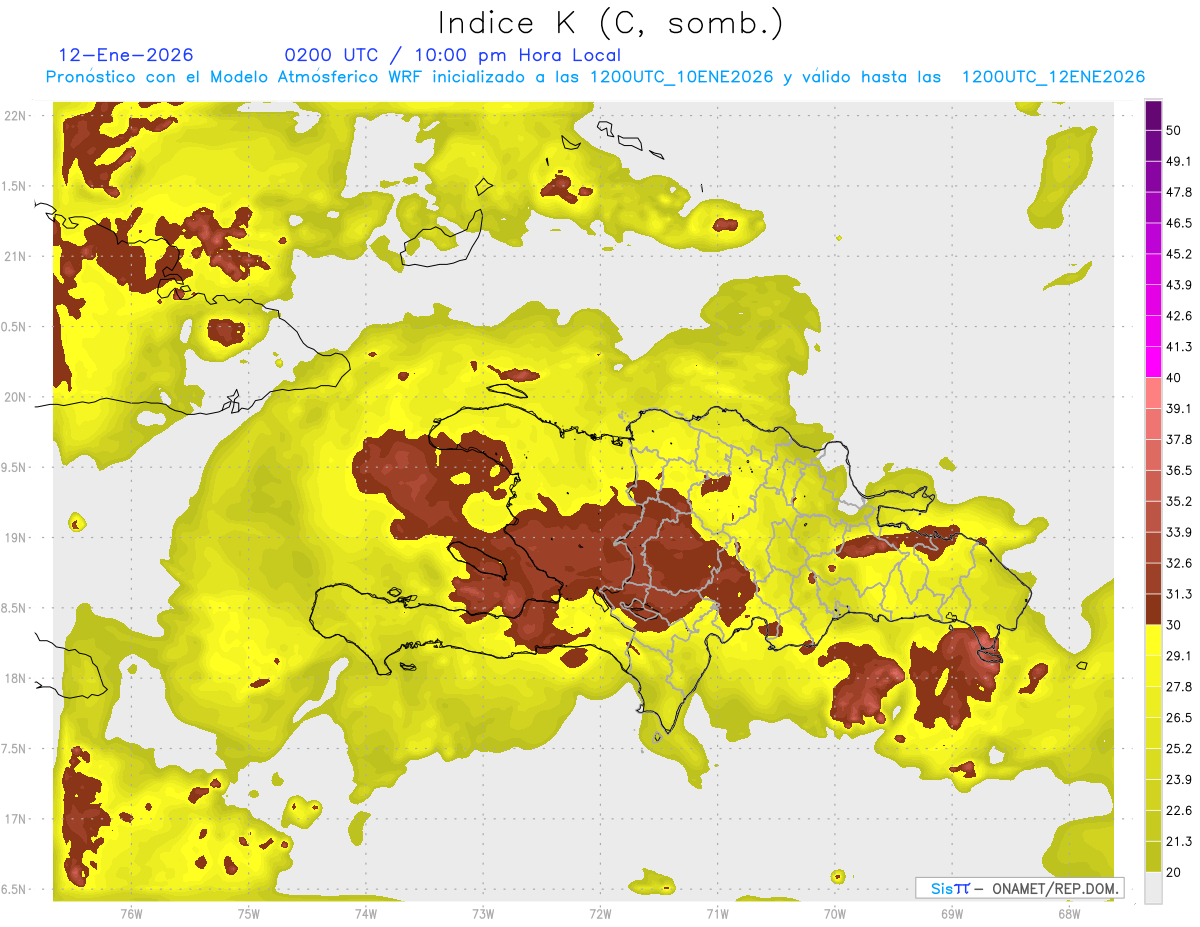Click the "17N" latitude label
The height and width of the screenshot is (927, 1200).
tap(16, 819)
